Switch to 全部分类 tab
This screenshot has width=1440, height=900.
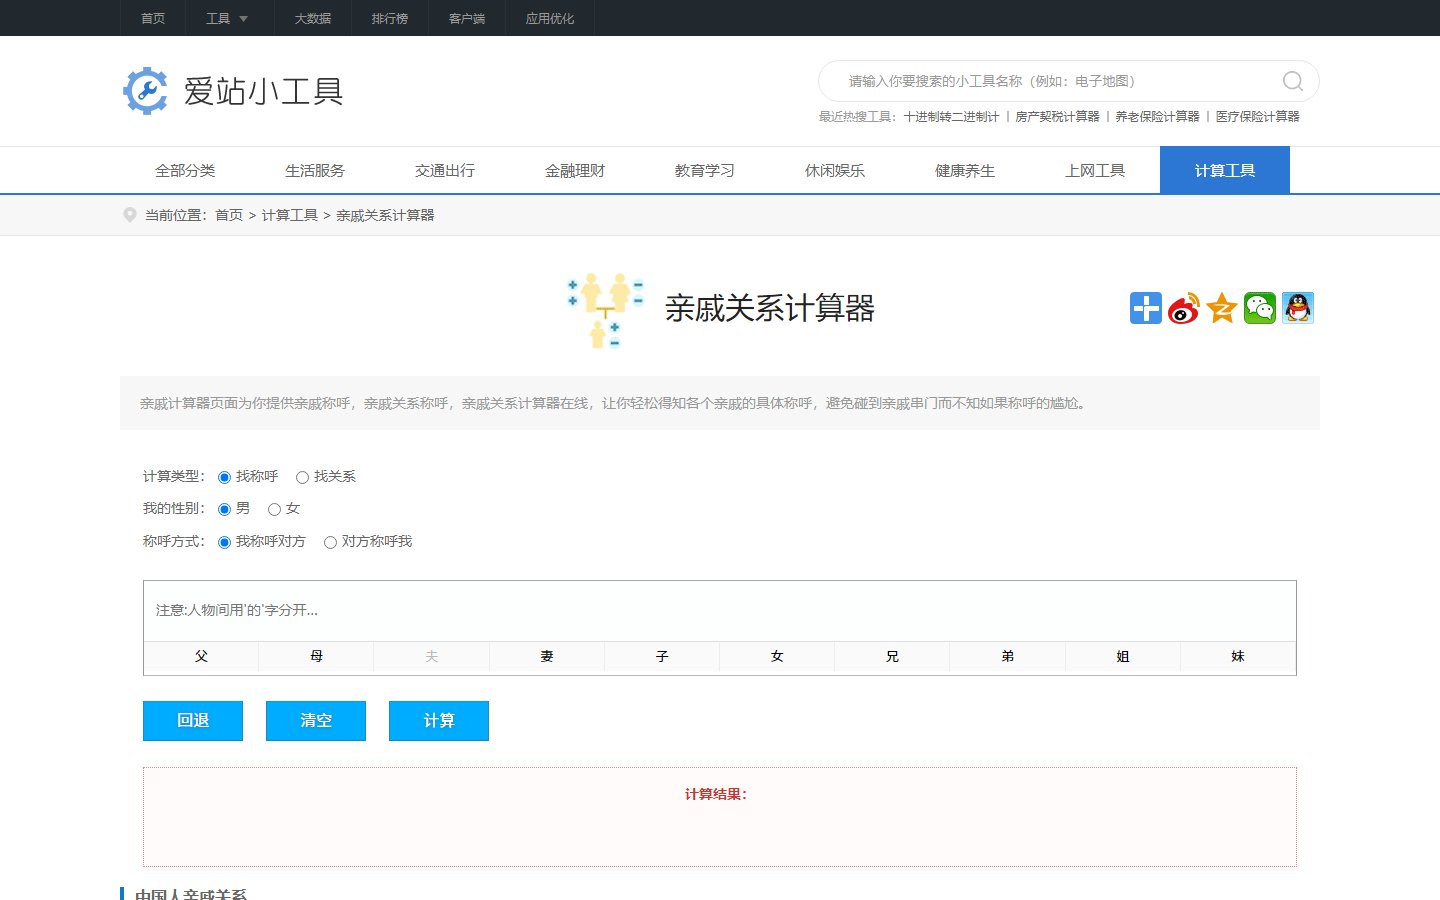click(185, 170)
